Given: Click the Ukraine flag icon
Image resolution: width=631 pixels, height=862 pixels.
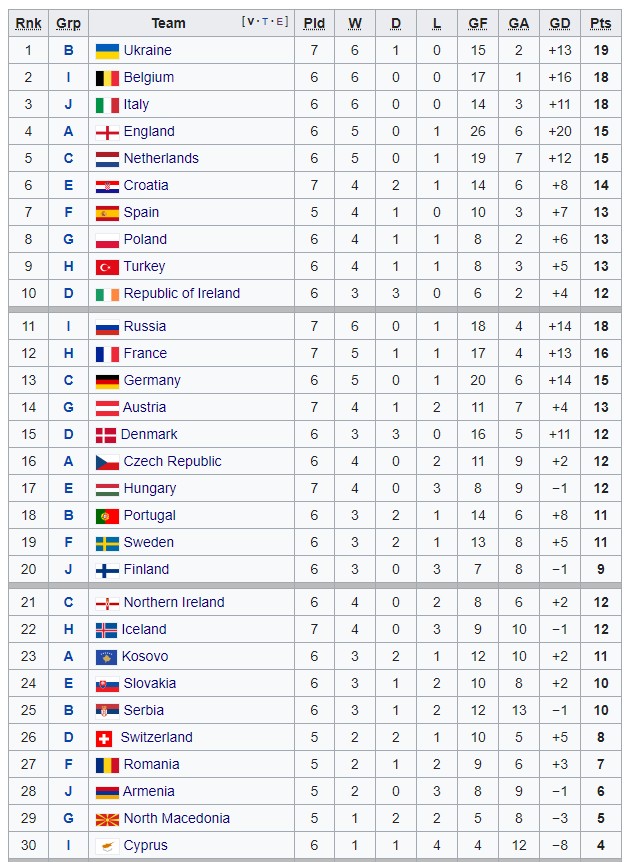Looking at the screenshot, I should 107,50.
